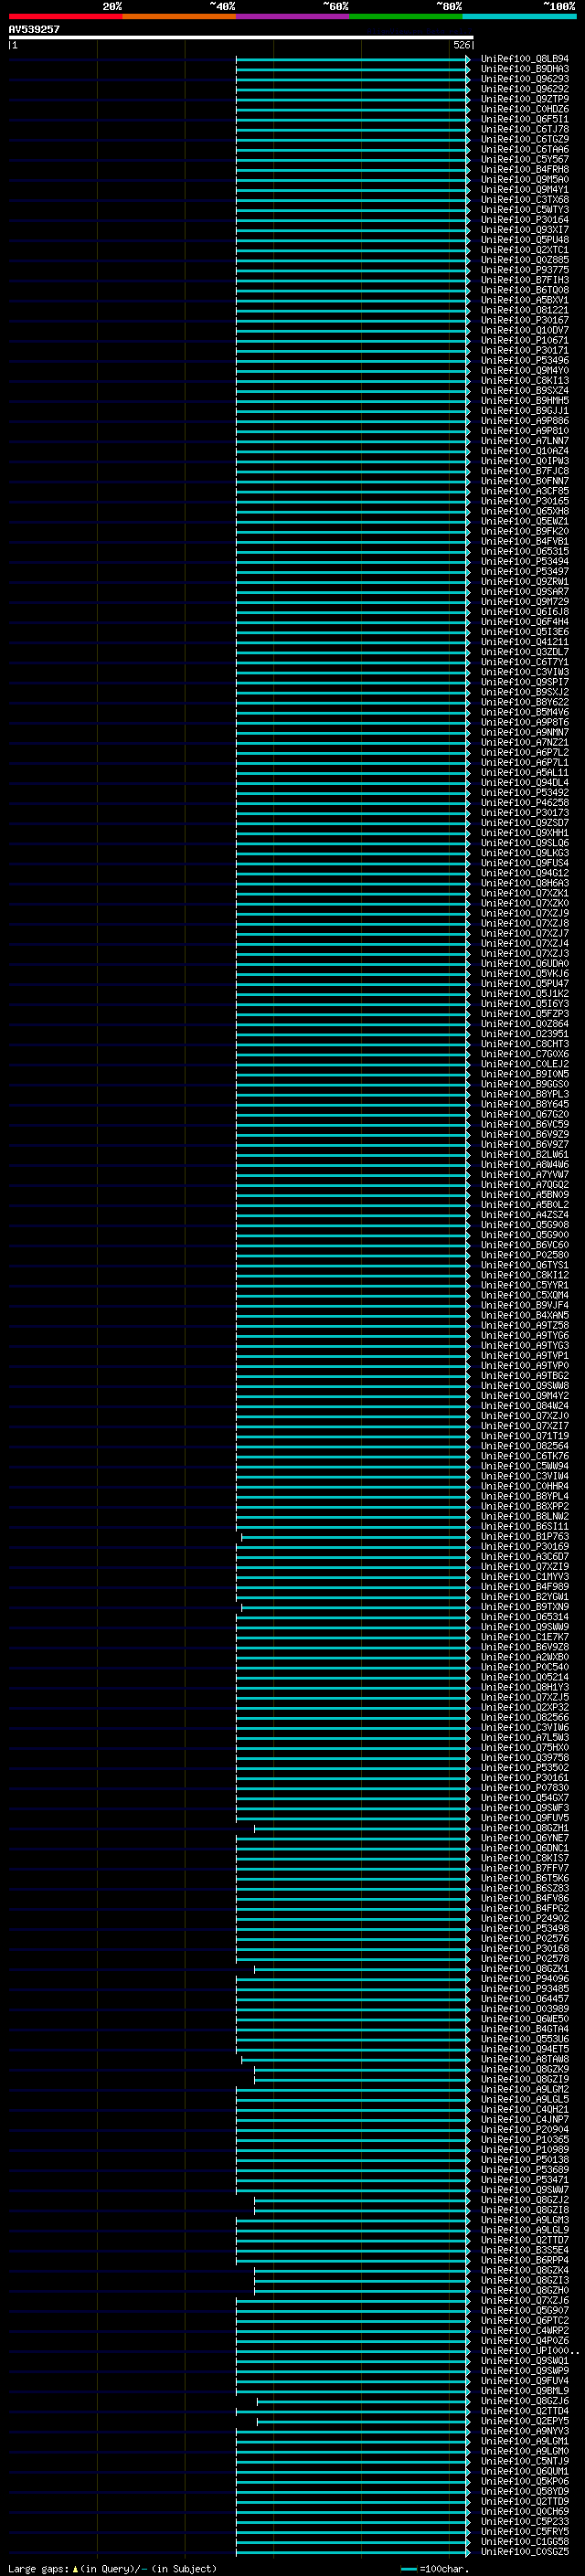Open hit UniRef100_C5Y567
The height and width of the screenshot is (2576, 585).
[x=525, y=159]
